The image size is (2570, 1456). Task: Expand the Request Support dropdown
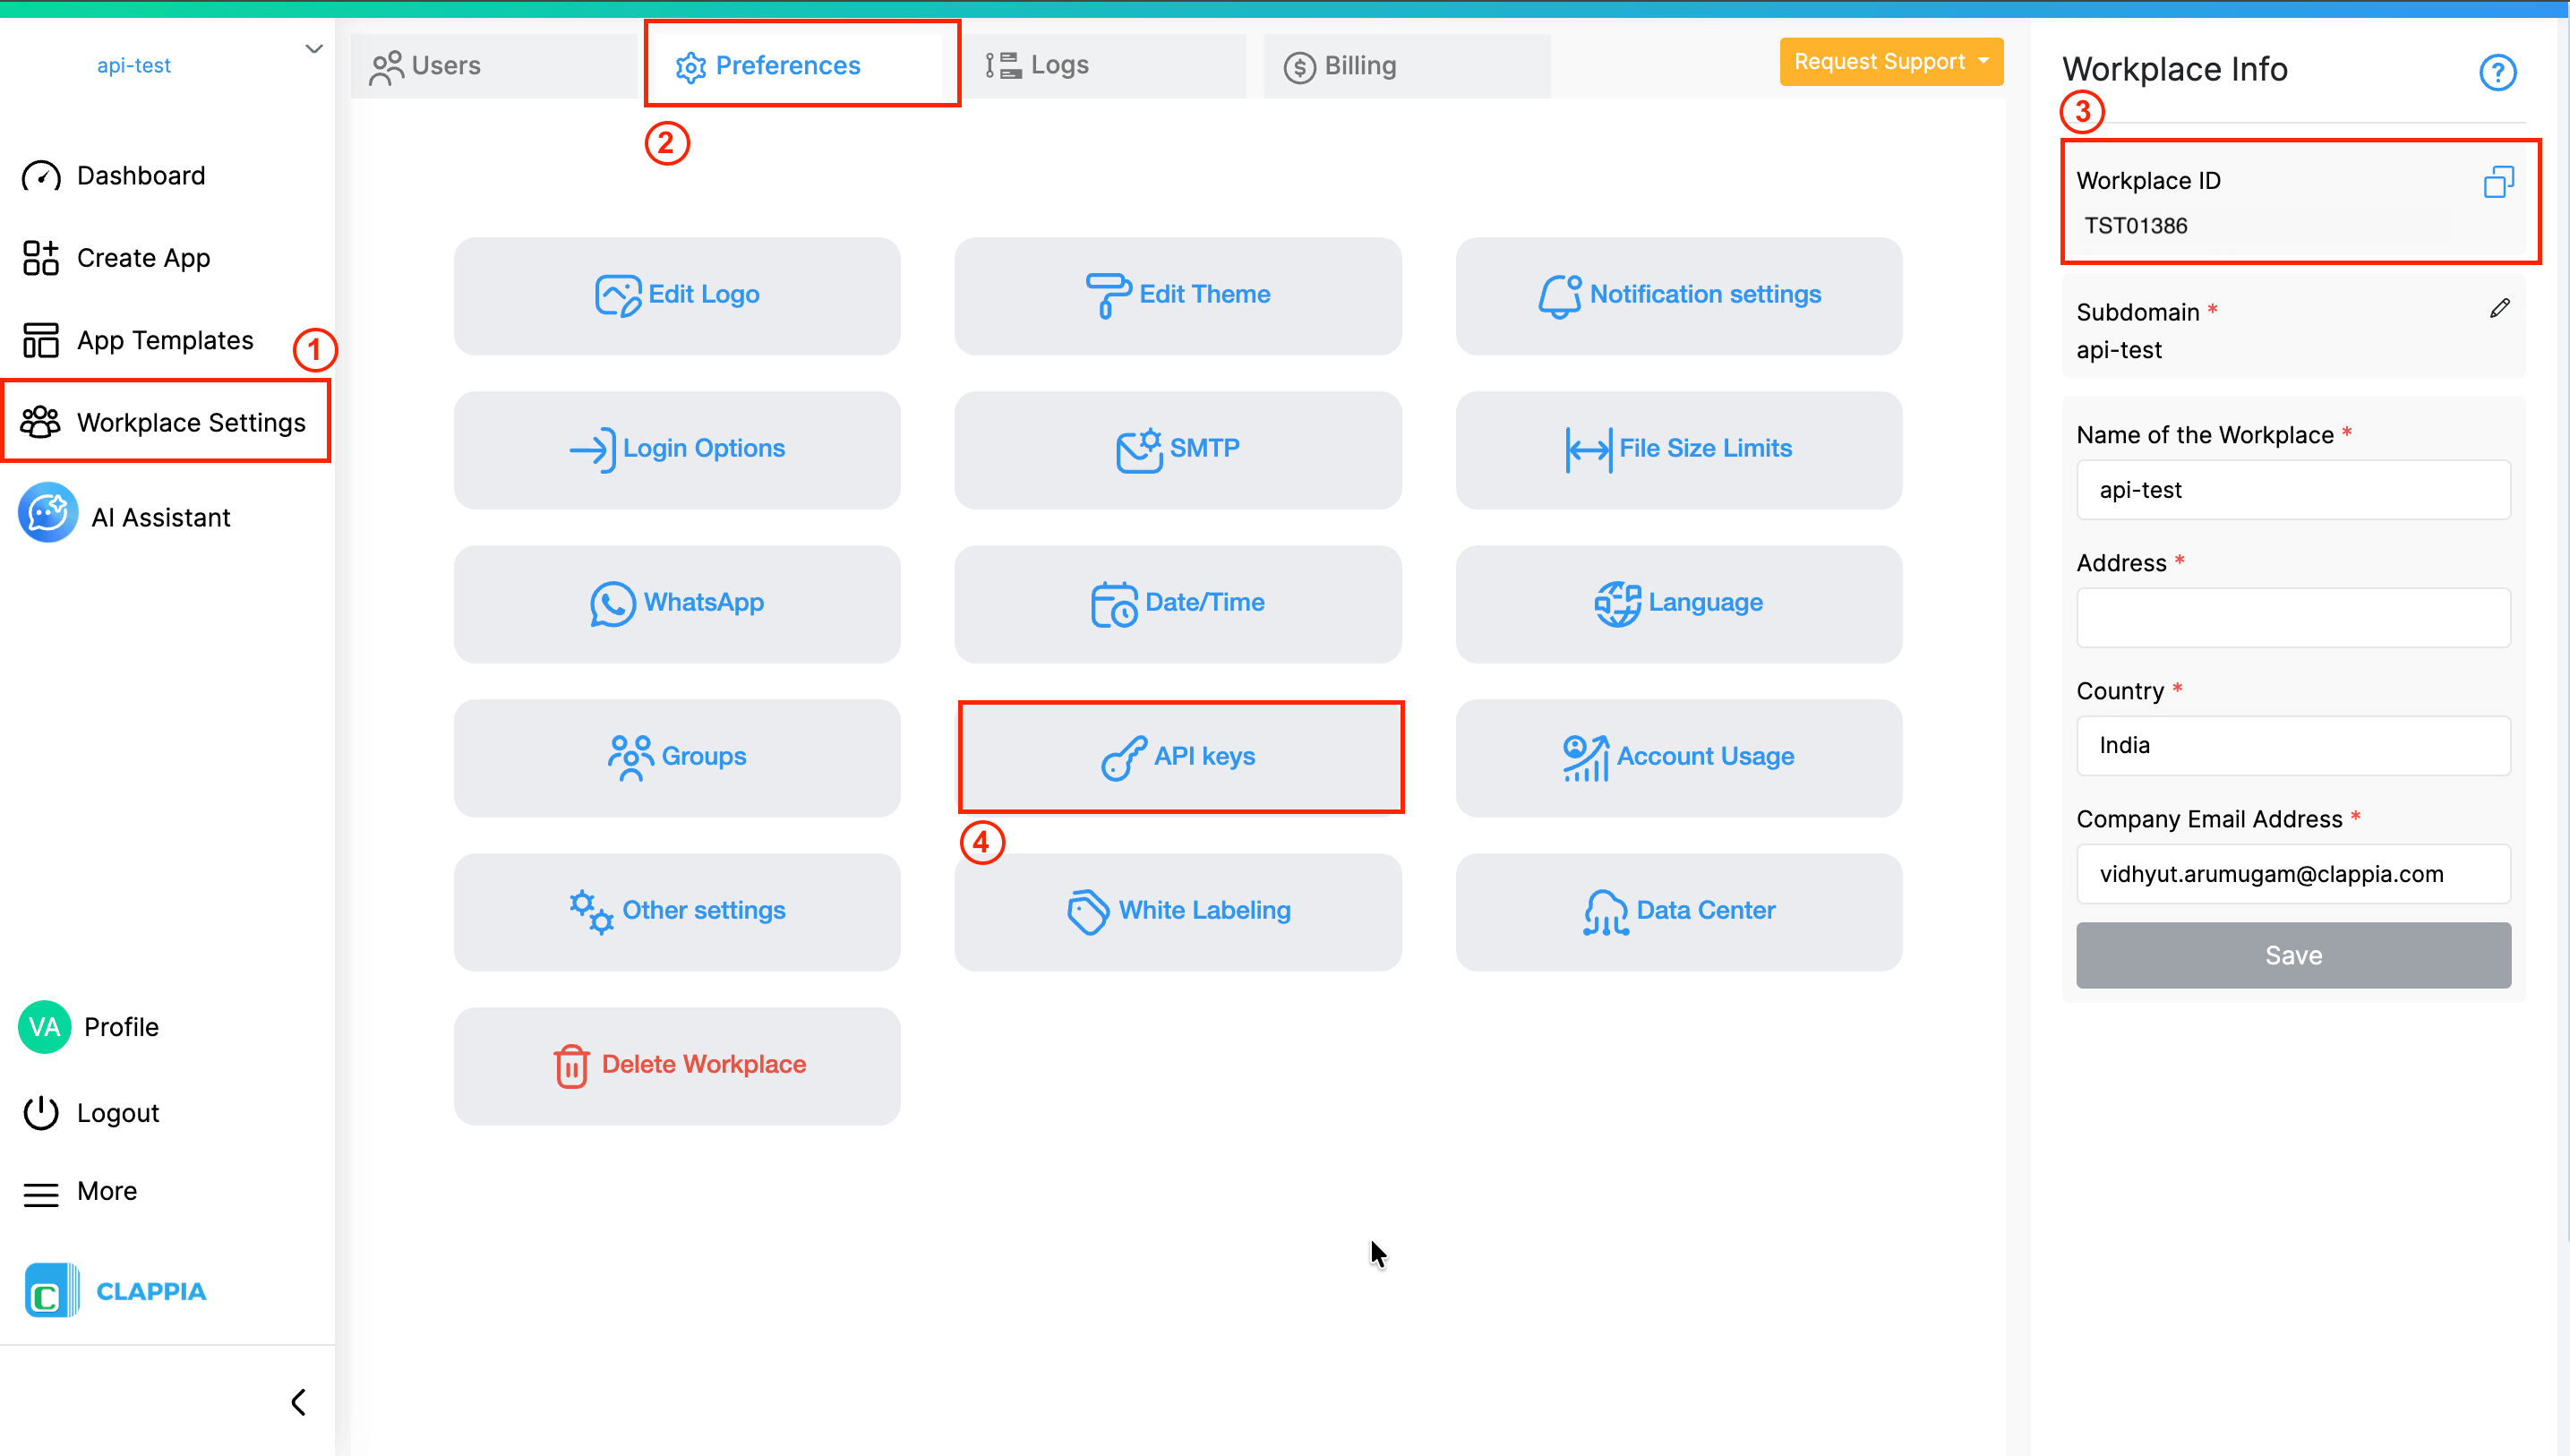(x=1890, y=61)
